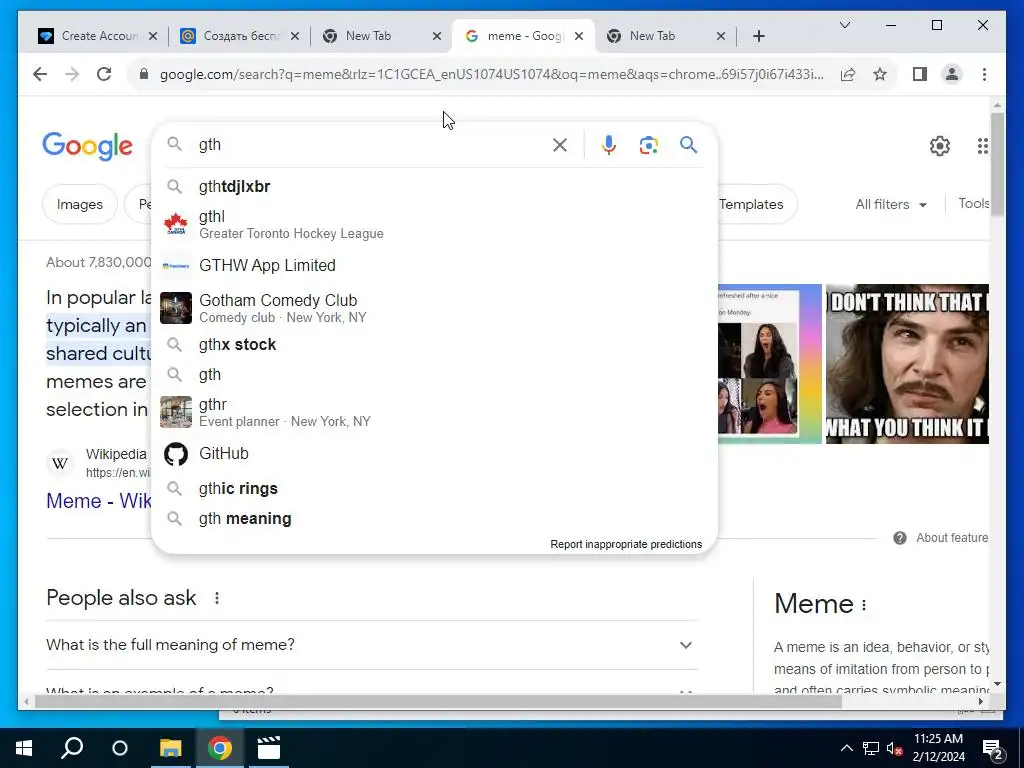Open Meme knowledge panel more options
Viewport: 1024px width, 768px height.
point(864,605)
